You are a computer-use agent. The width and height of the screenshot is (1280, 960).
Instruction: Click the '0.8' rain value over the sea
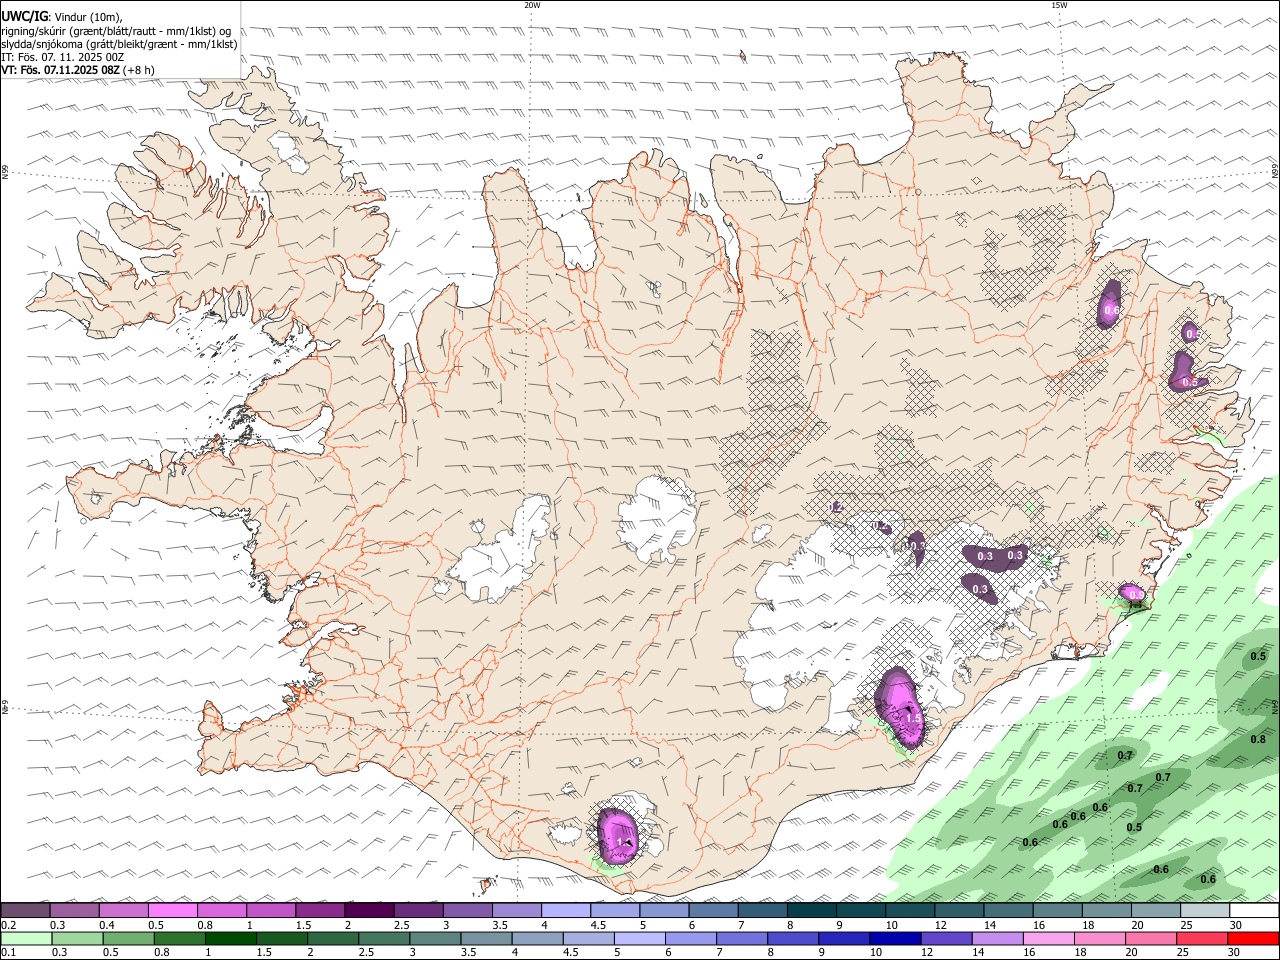pos(1258,739)
